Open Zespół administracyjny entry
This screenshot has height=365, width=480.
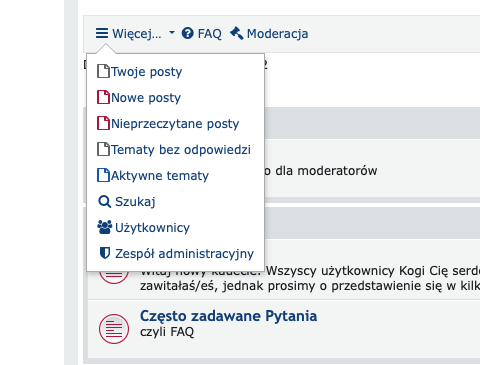(184, 254)
